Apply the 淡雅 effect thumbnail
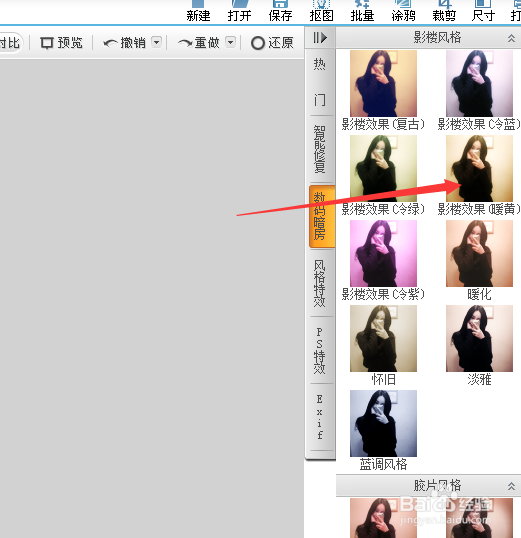 tap(479, 338)
